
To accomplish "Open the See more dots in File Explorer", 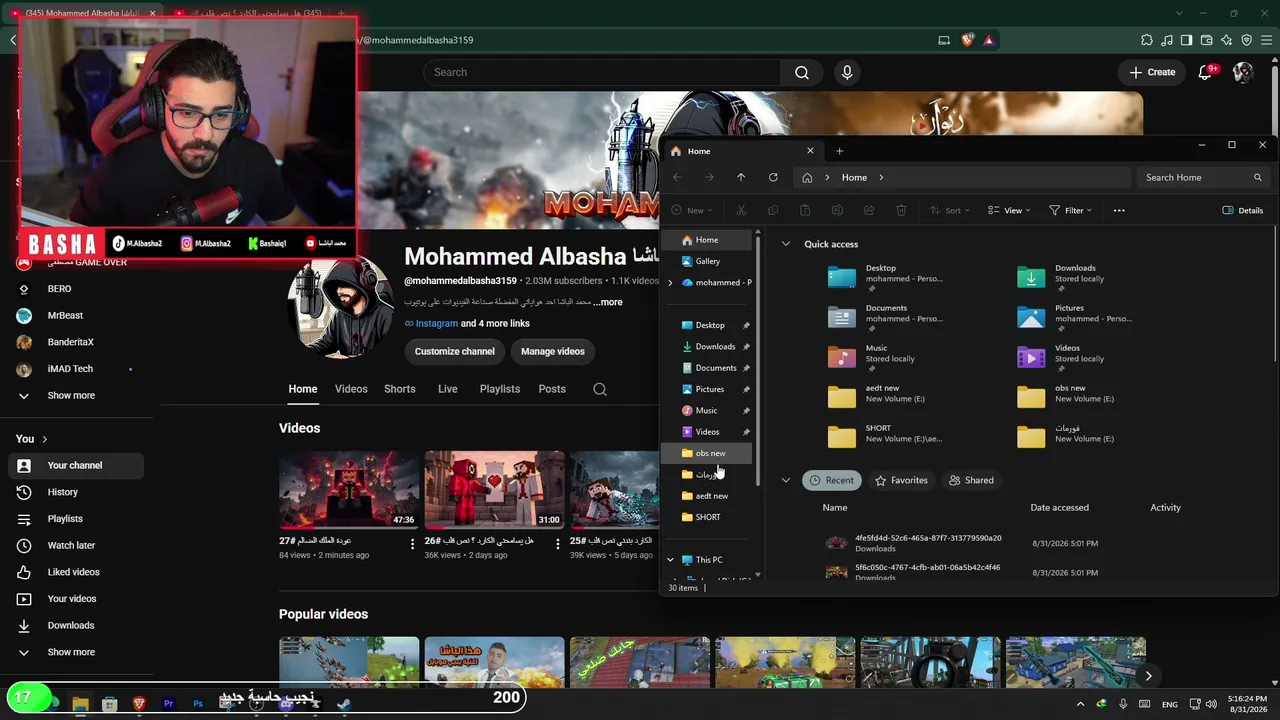I will [1119, 210].
